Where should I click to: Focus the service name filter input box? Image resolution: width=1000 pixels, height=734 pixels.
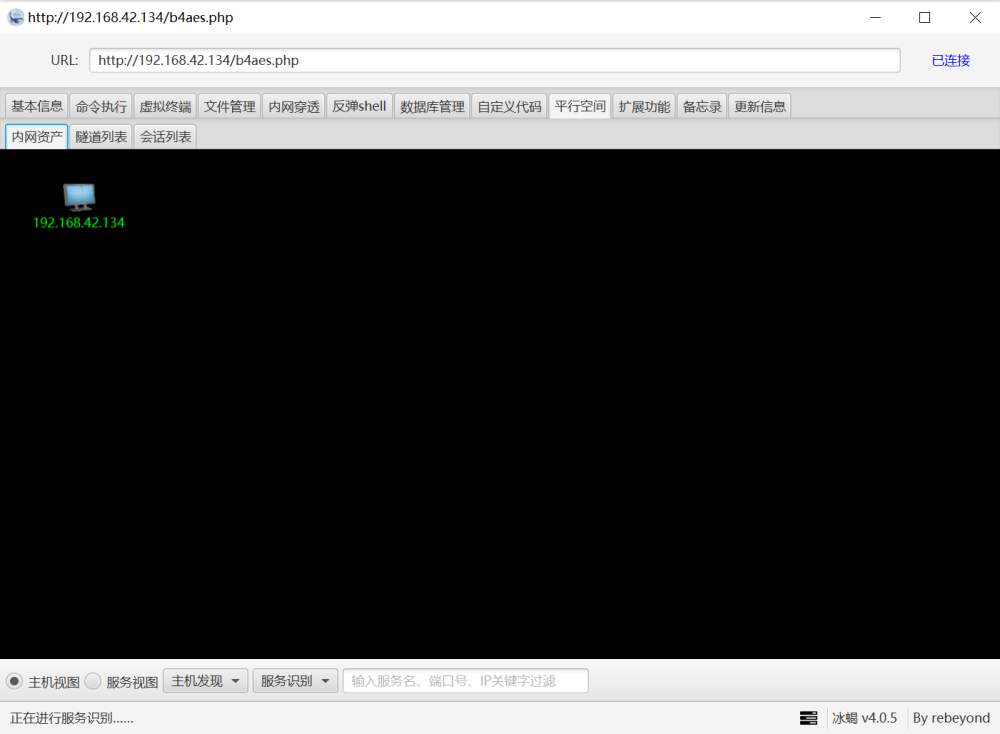(465, 681)
